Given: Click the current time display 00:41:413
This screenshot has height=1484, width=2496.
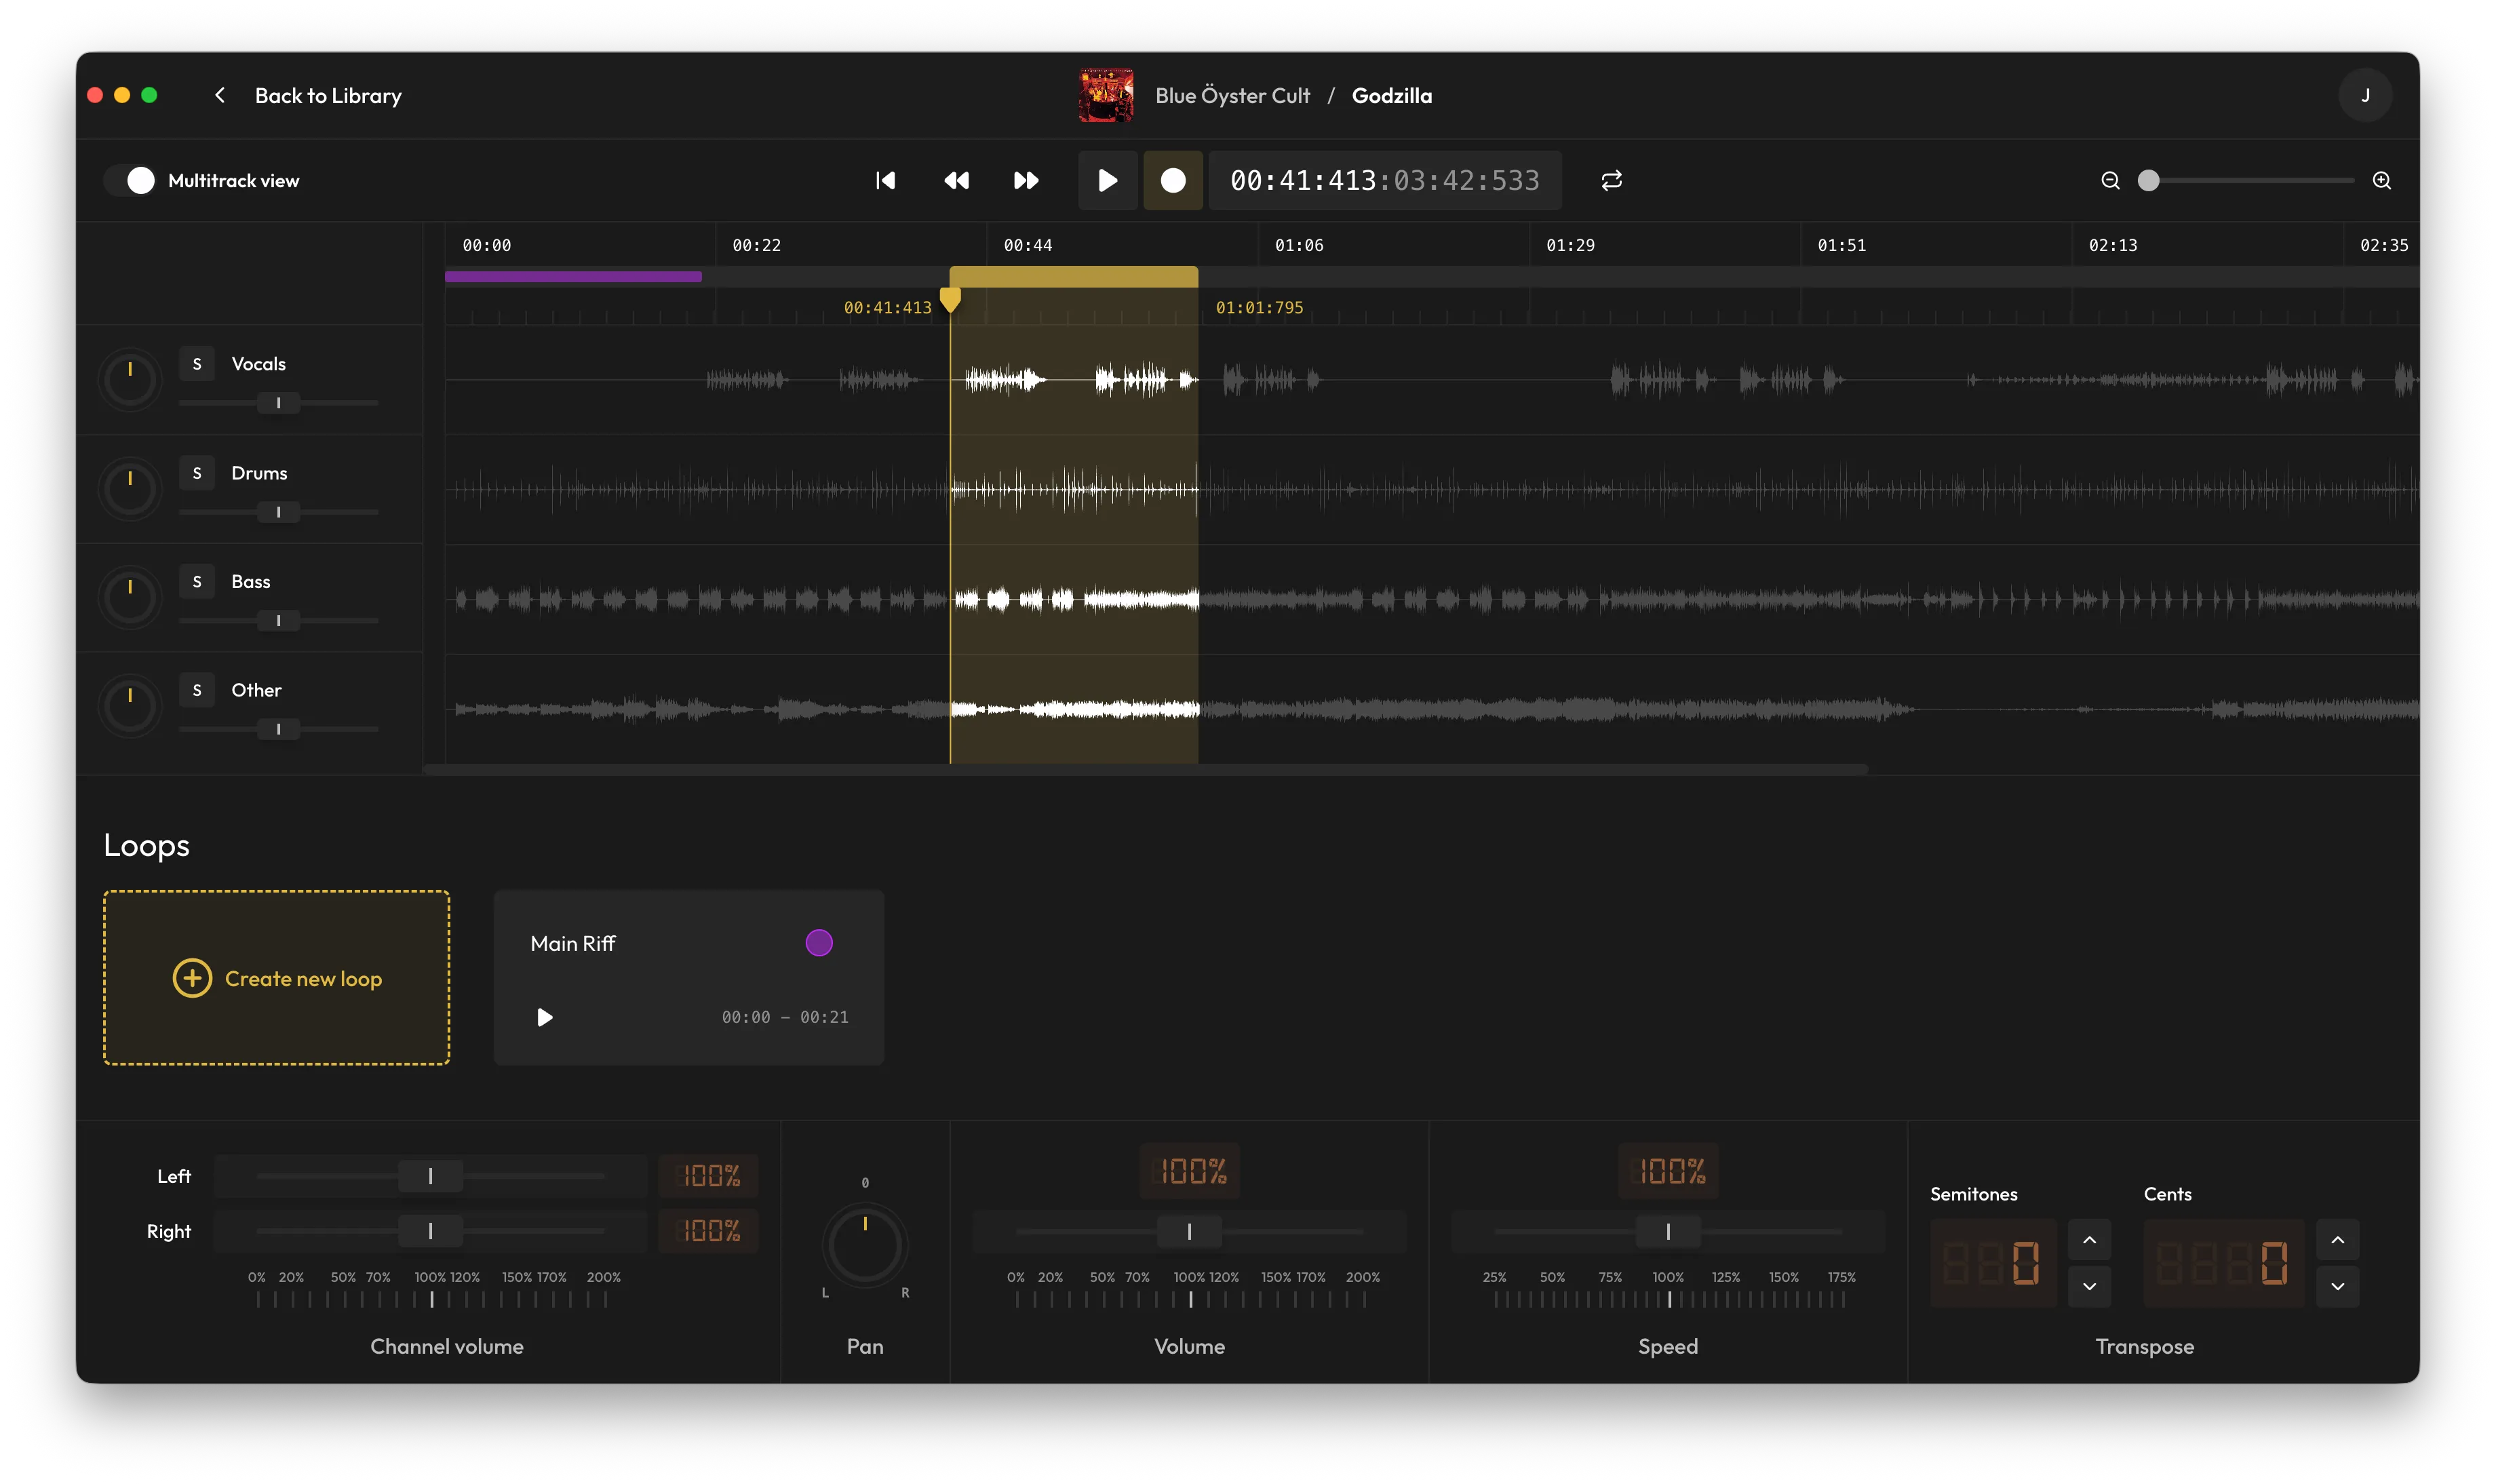Looking at the screenshot, I should (1302, 180).
